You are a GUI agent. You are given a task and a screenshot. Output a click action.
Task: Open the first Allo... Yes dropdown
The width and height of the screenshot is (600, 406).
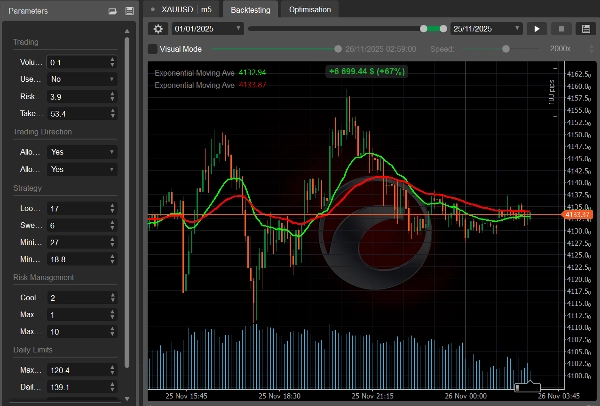click(82, 152)
